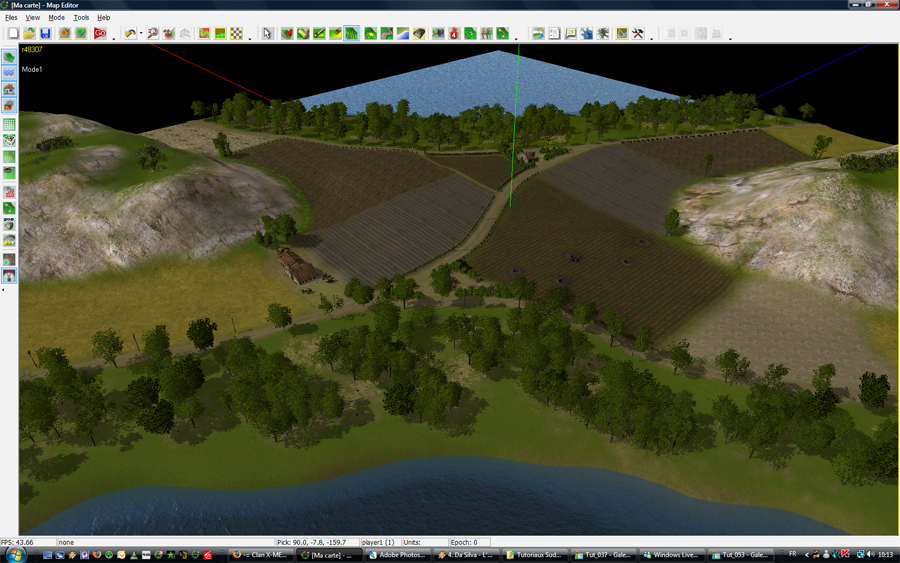Click the speech bubble note icon

click(x=571, y=33)
